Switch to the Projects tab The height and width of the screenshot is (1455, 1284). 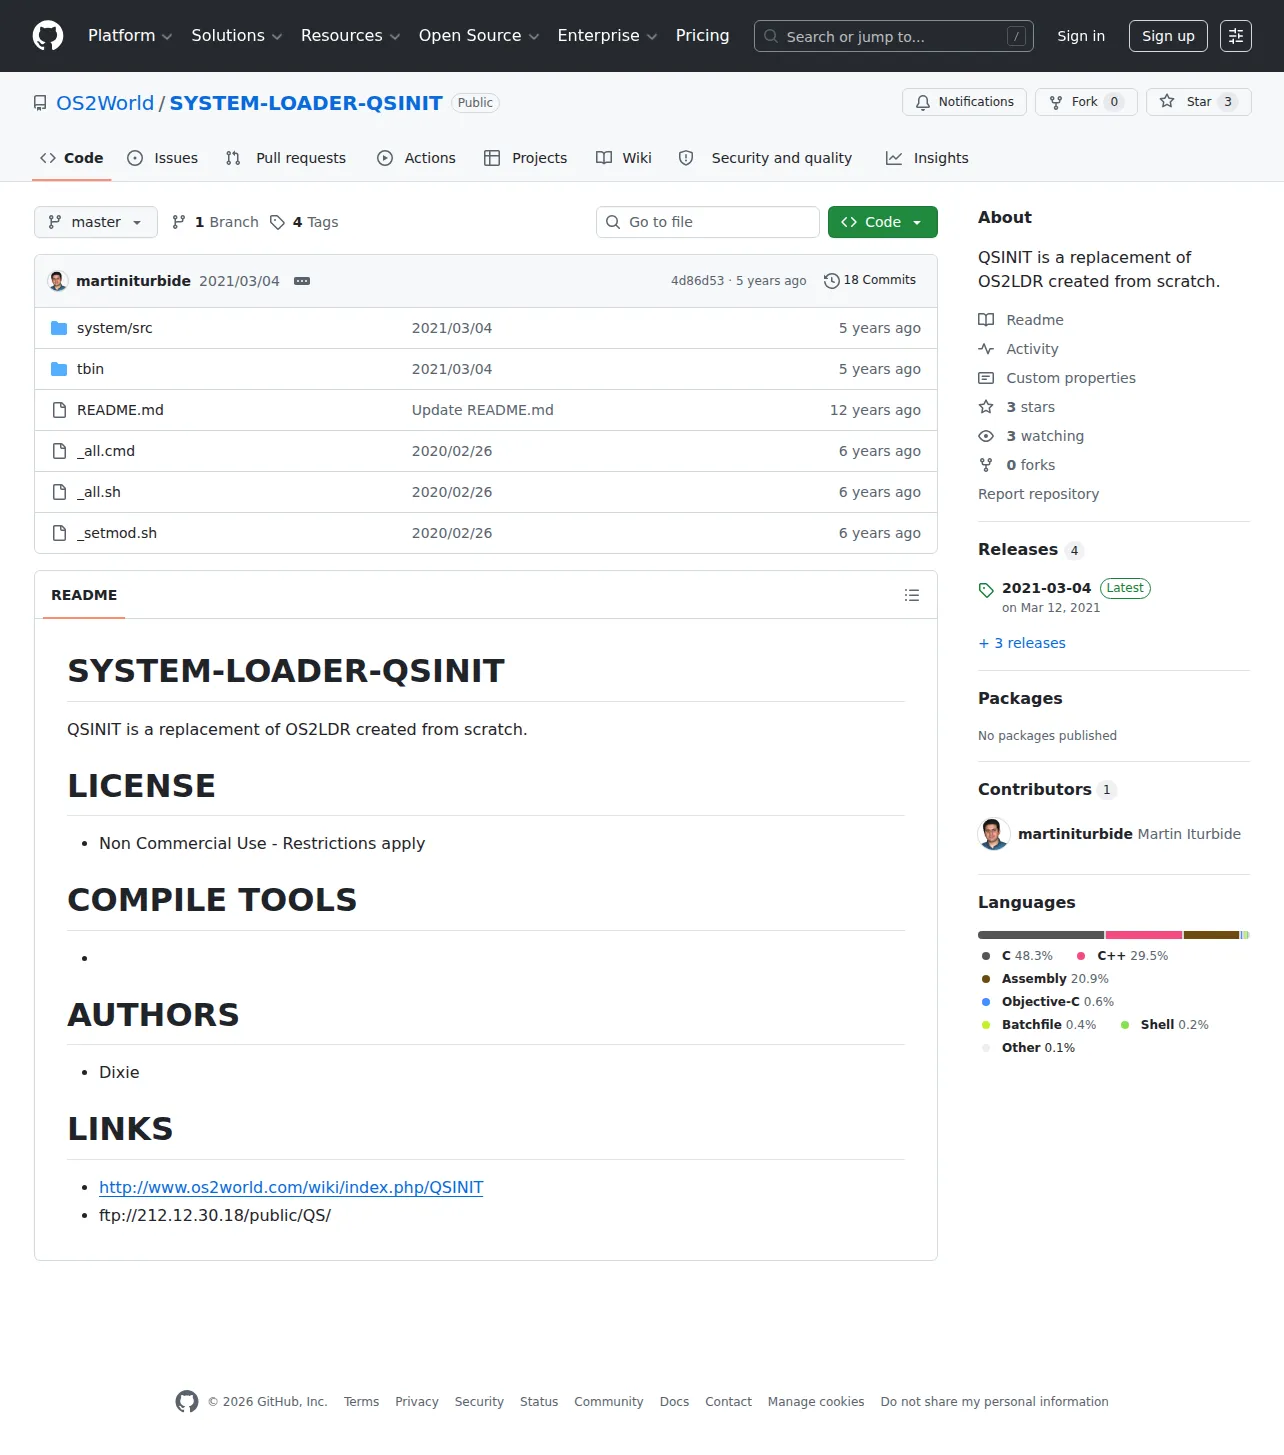(x=525, y=158)
